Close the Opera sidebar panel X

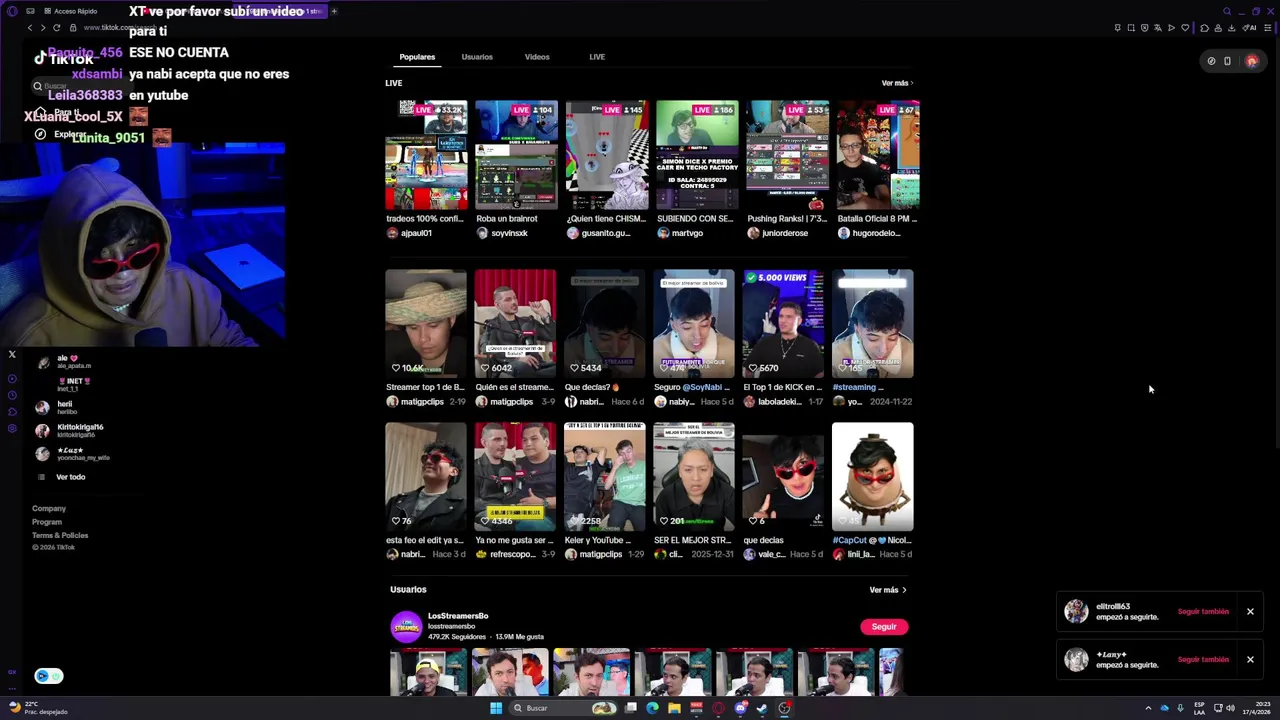pyautogui.click(x=12, y=354)
